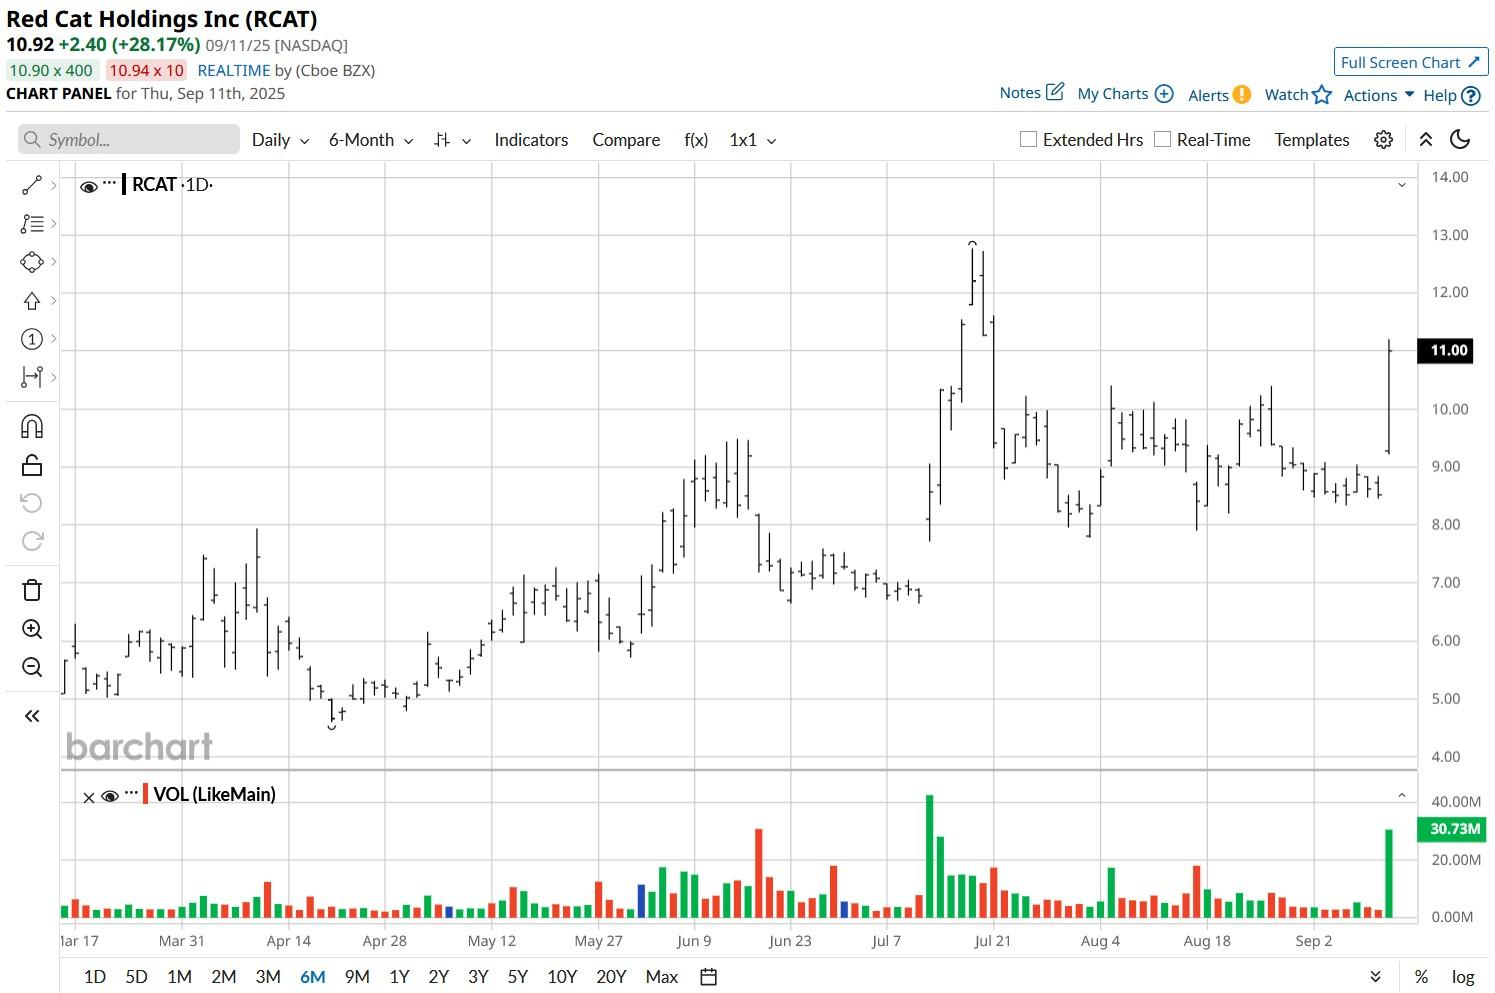Toggle the magnet snap mode

32,427
